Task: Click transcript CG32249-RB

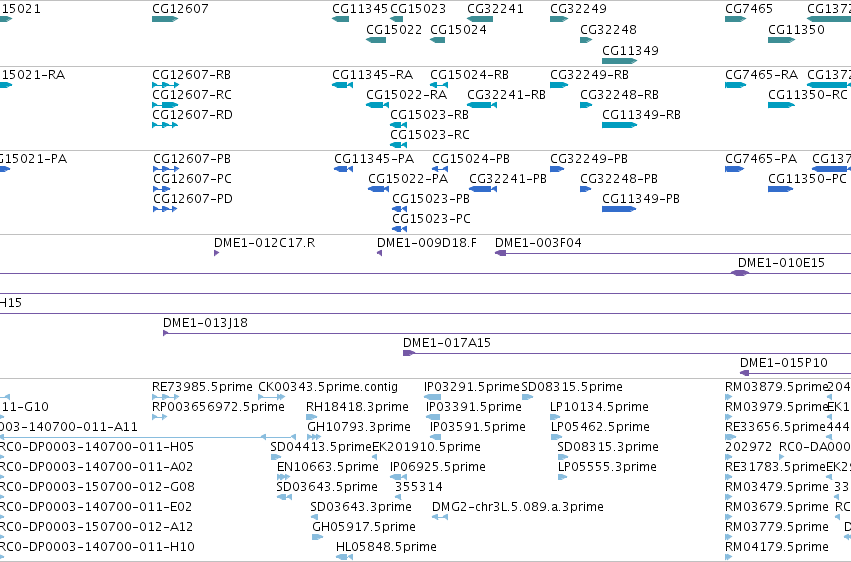Action: pos(589,75)
